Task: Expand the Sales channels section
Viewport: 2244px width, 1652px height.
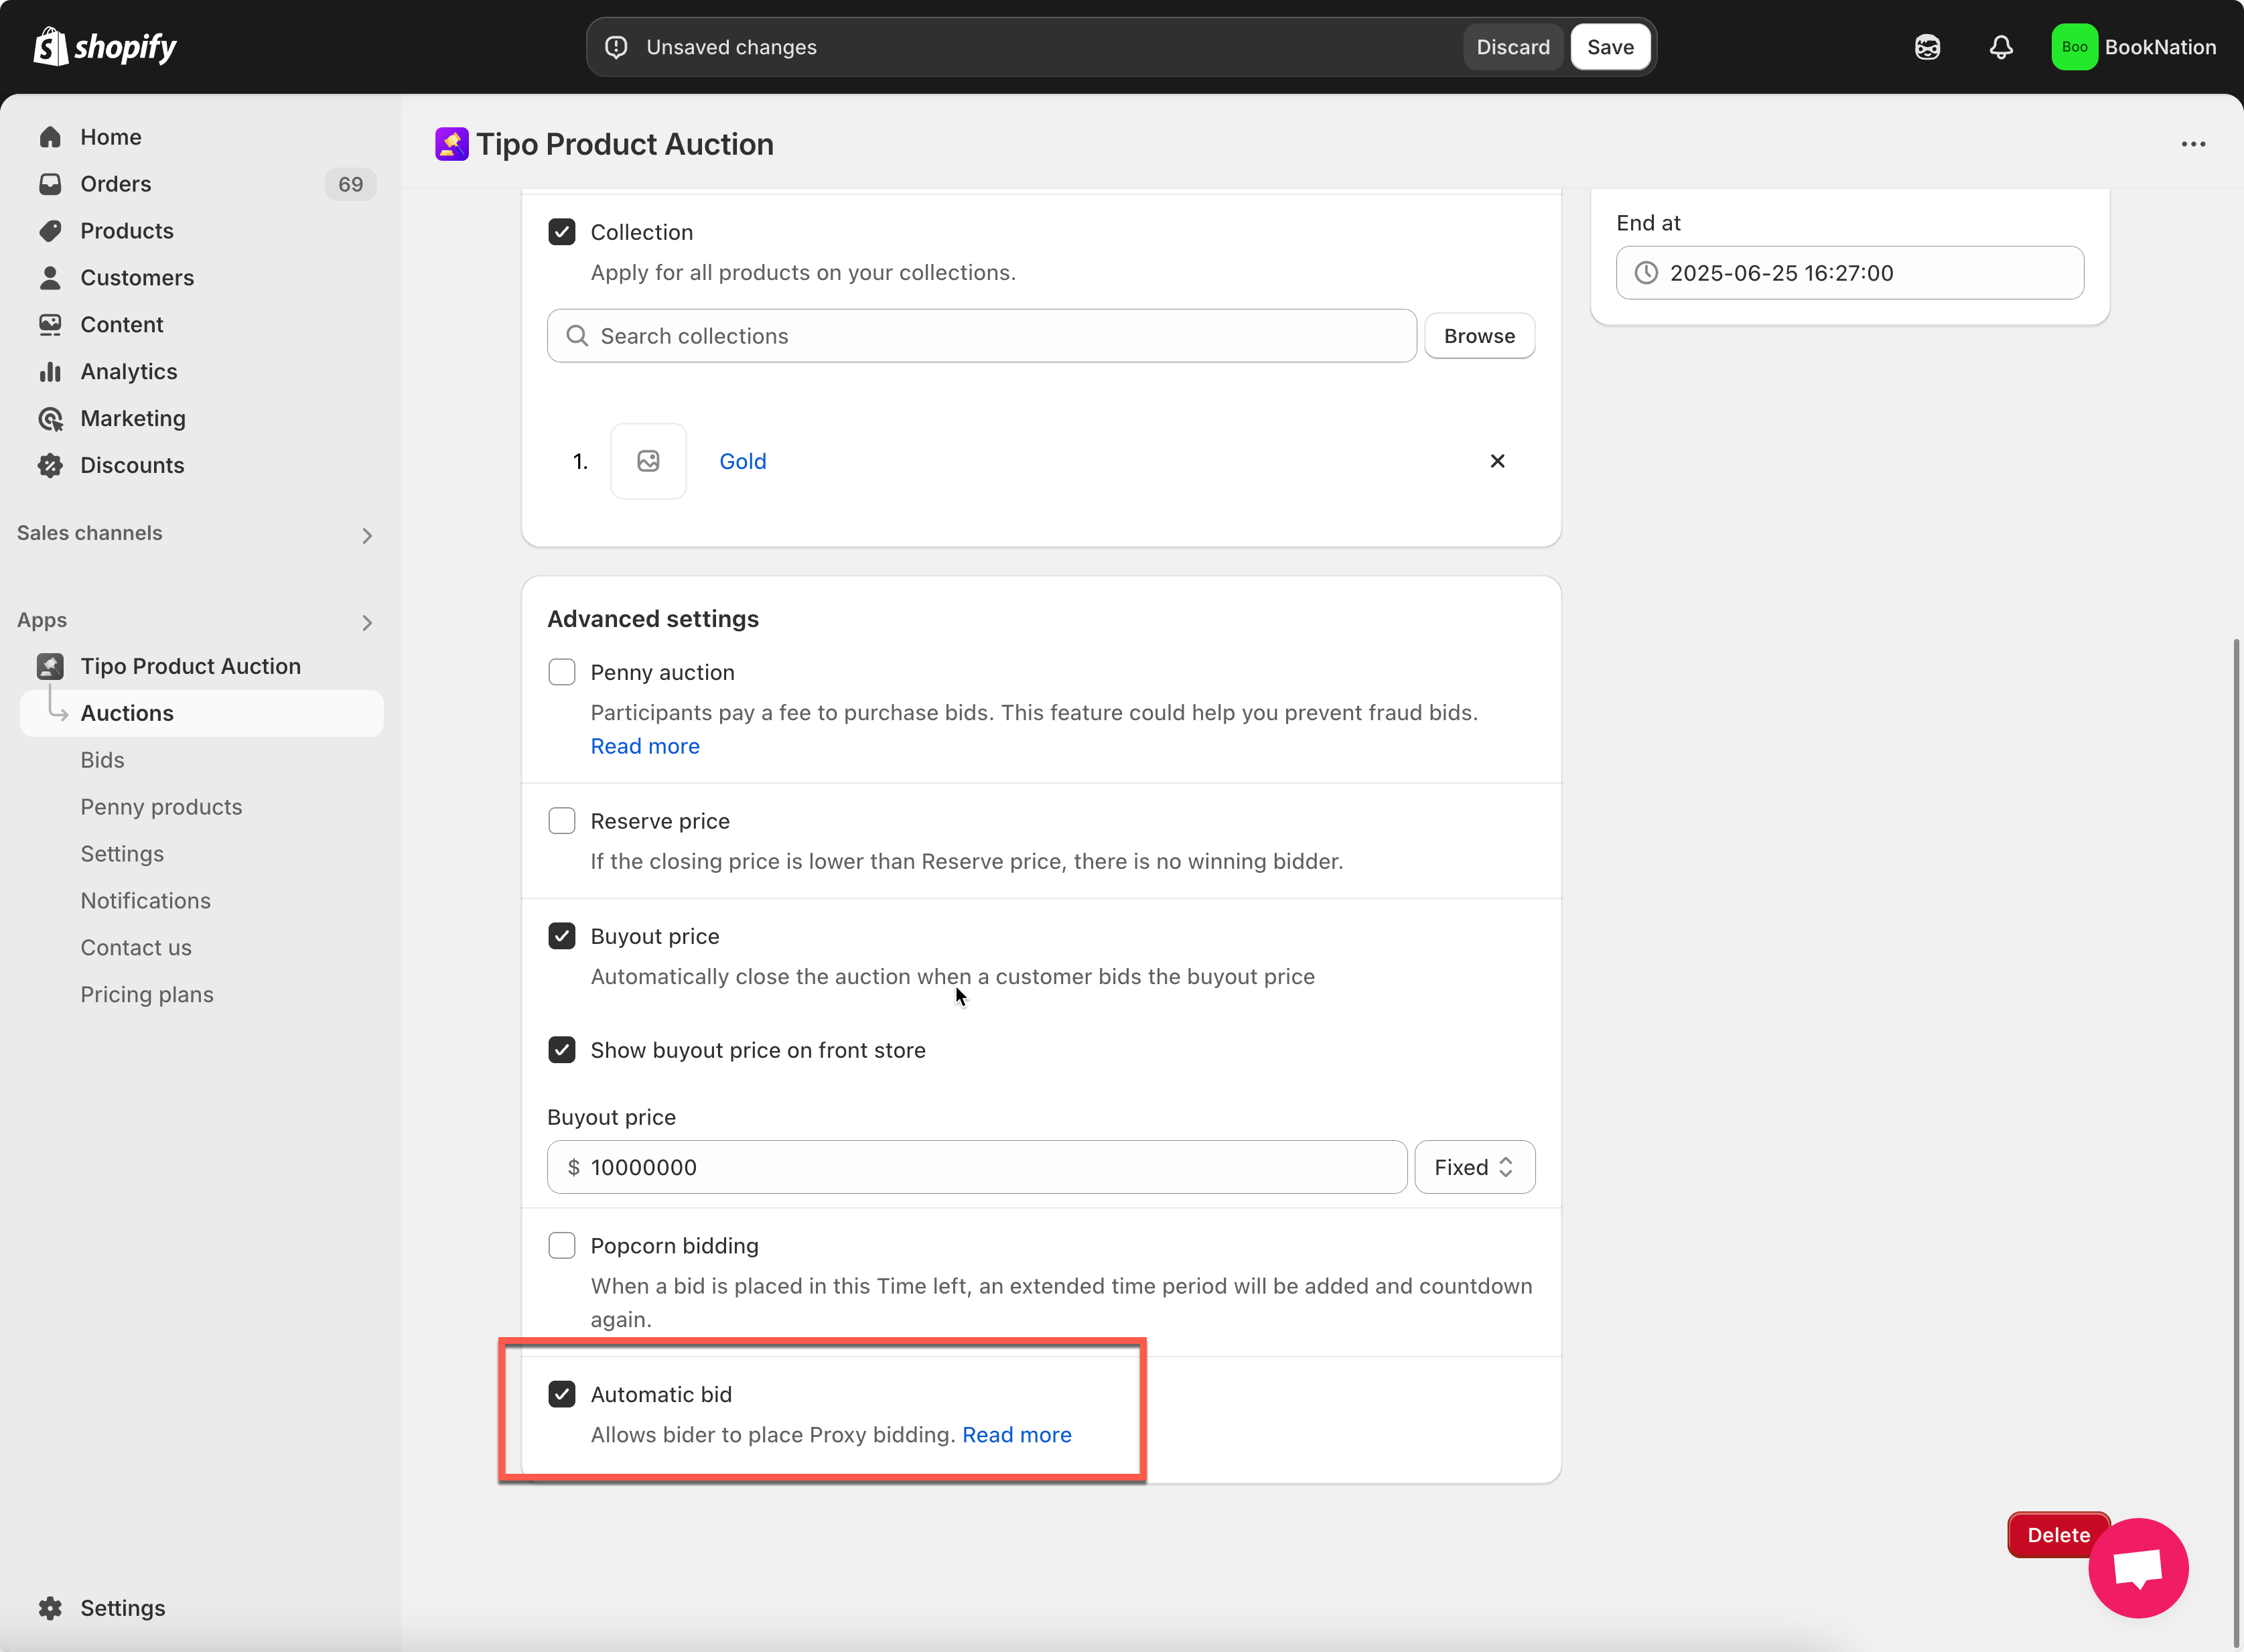Action: coord(367,535)
